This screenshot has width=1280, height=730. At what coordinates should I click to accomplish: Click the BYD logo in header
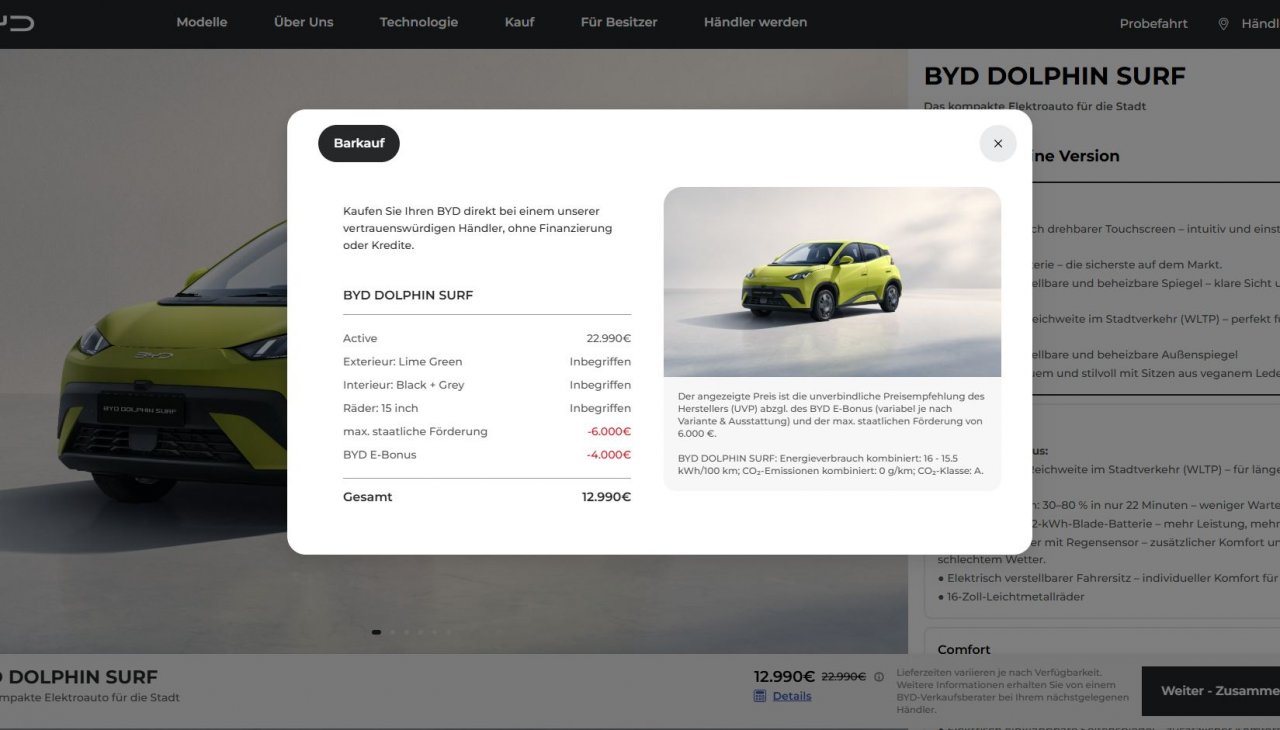pyautogui.click(x=16, y=23)
